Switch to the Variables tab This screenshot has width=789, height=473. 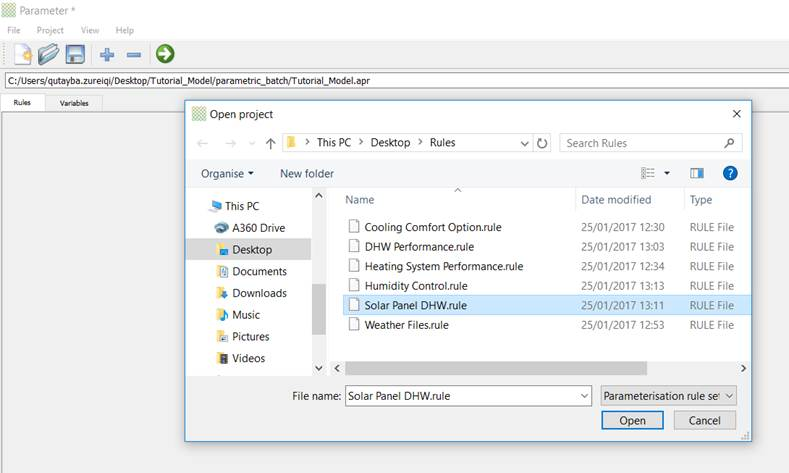pos(74,103)
